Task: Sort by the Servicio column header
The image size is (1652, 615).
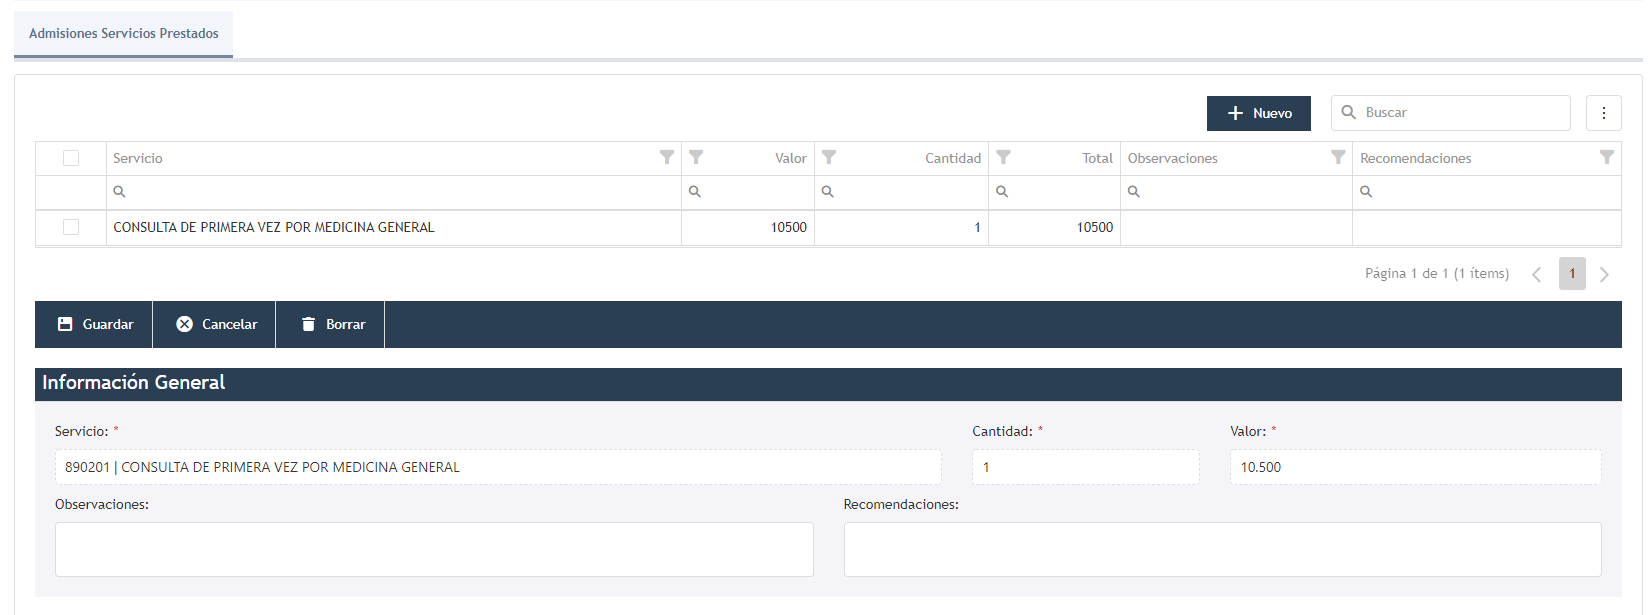Action: pos(138,158)
